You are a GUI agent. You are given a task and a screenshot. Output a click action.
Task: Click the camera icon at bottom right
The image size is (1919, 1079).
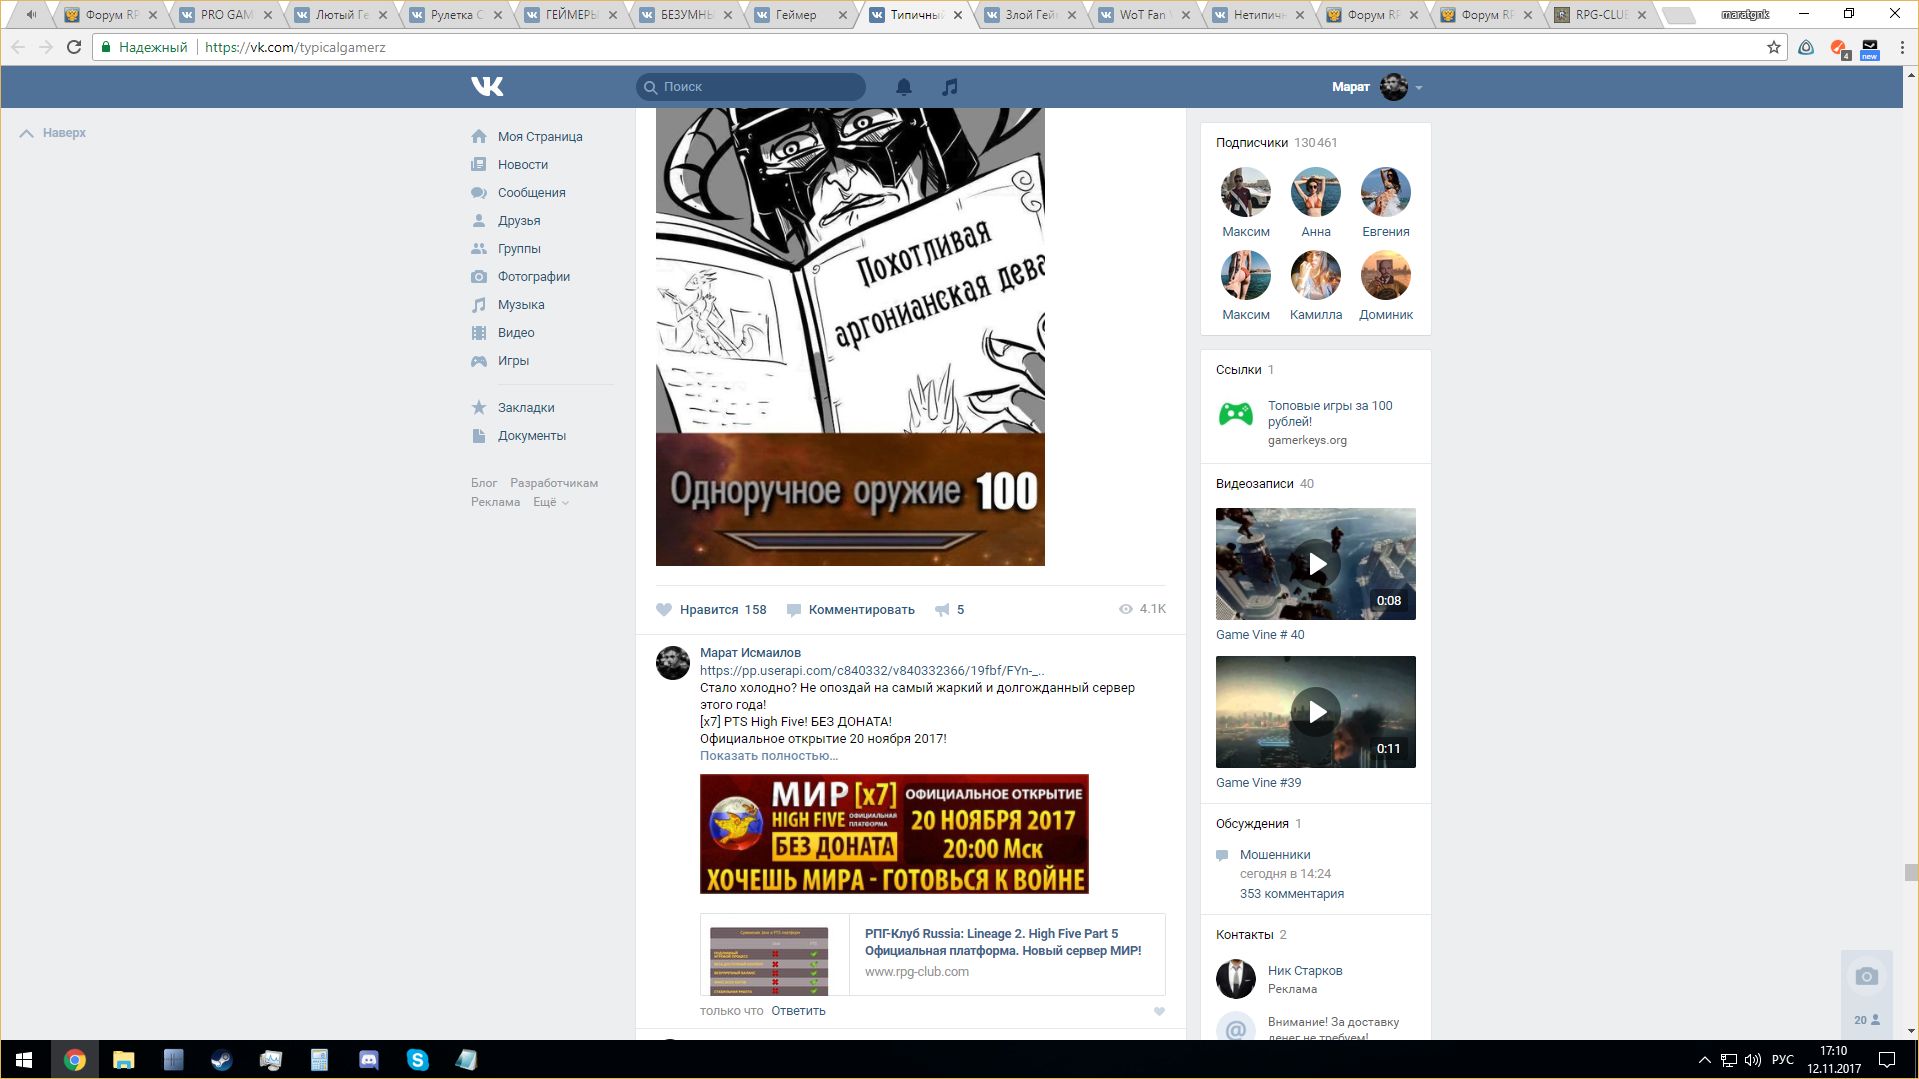pos(1866,977)
